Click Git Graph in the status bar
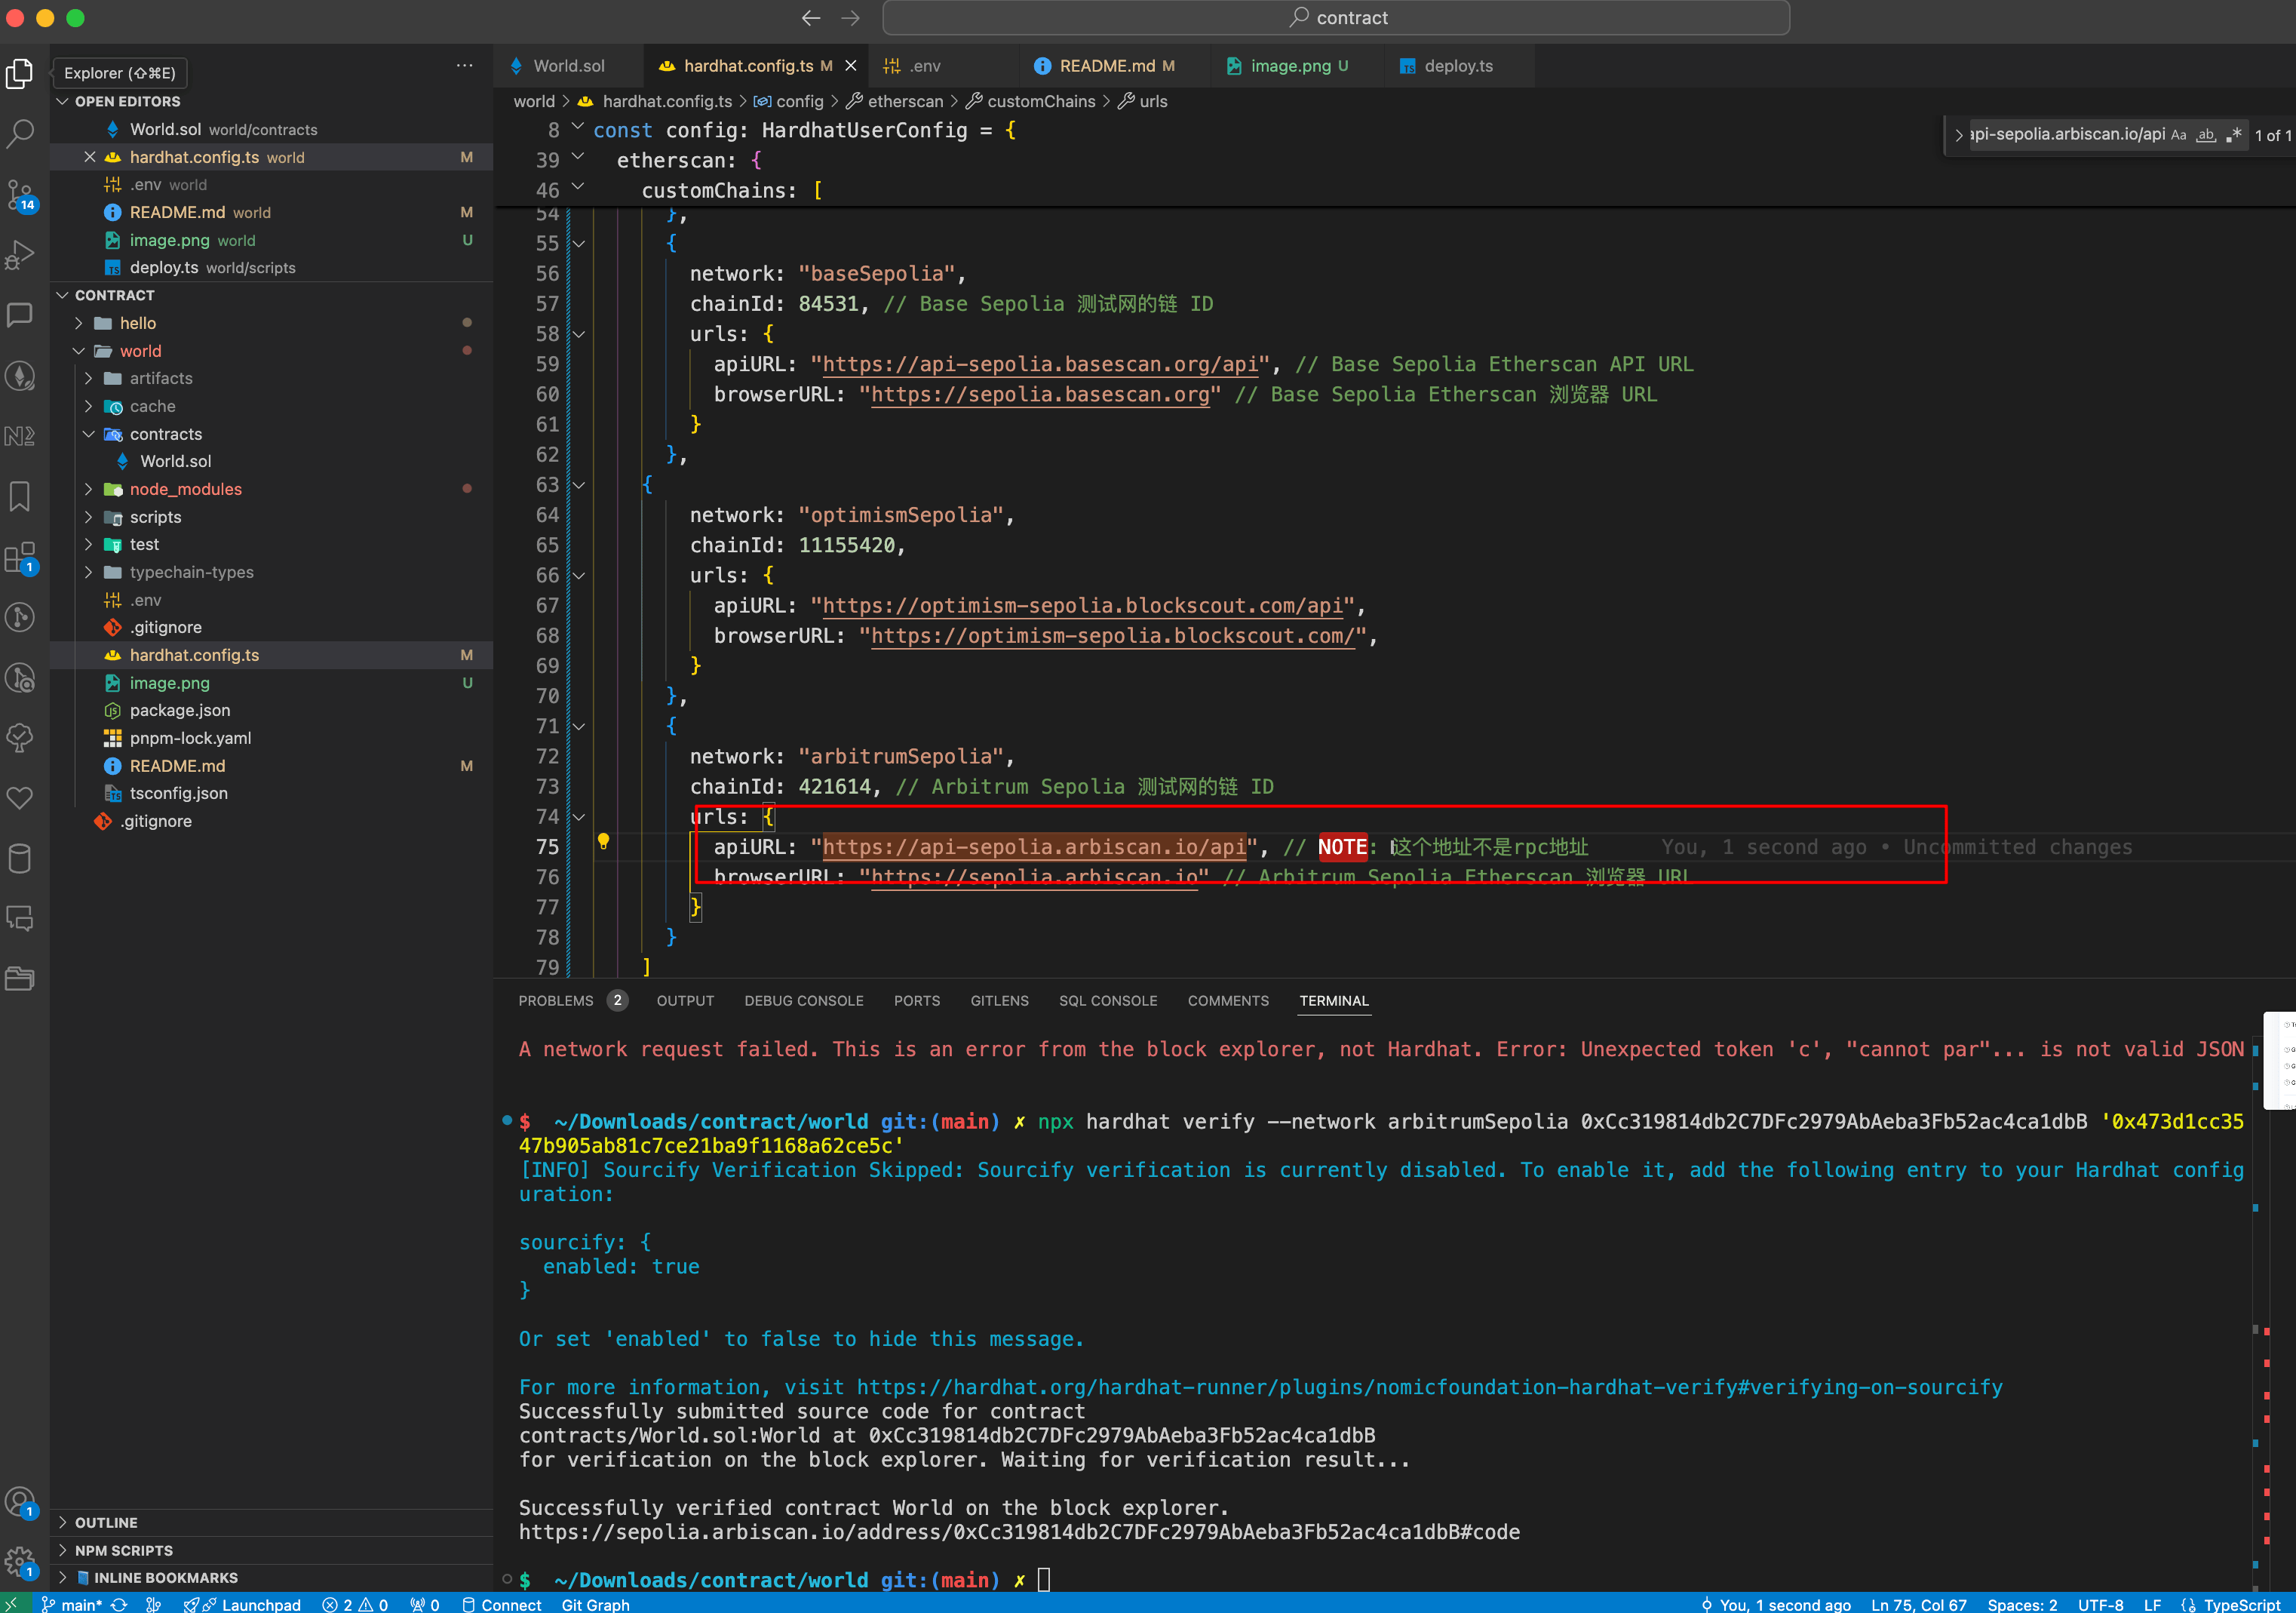This screenshot has width=2296, height=1613. coord(595,1604)
